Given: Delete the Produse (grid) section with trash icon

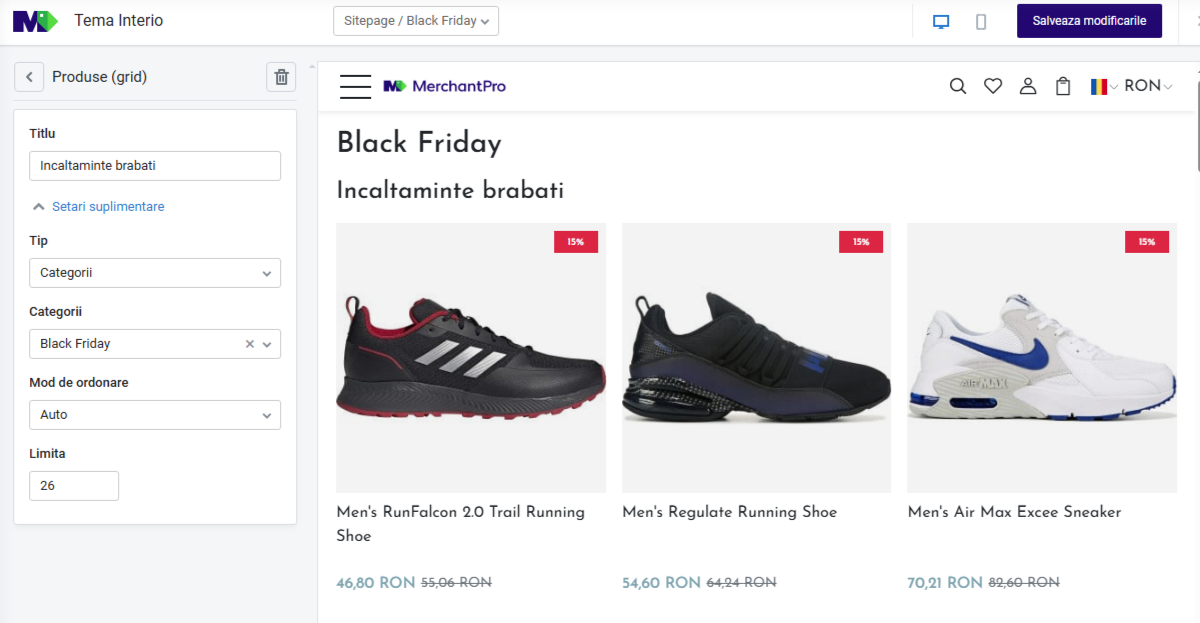Looking at the screenshot, I should 281,77.
